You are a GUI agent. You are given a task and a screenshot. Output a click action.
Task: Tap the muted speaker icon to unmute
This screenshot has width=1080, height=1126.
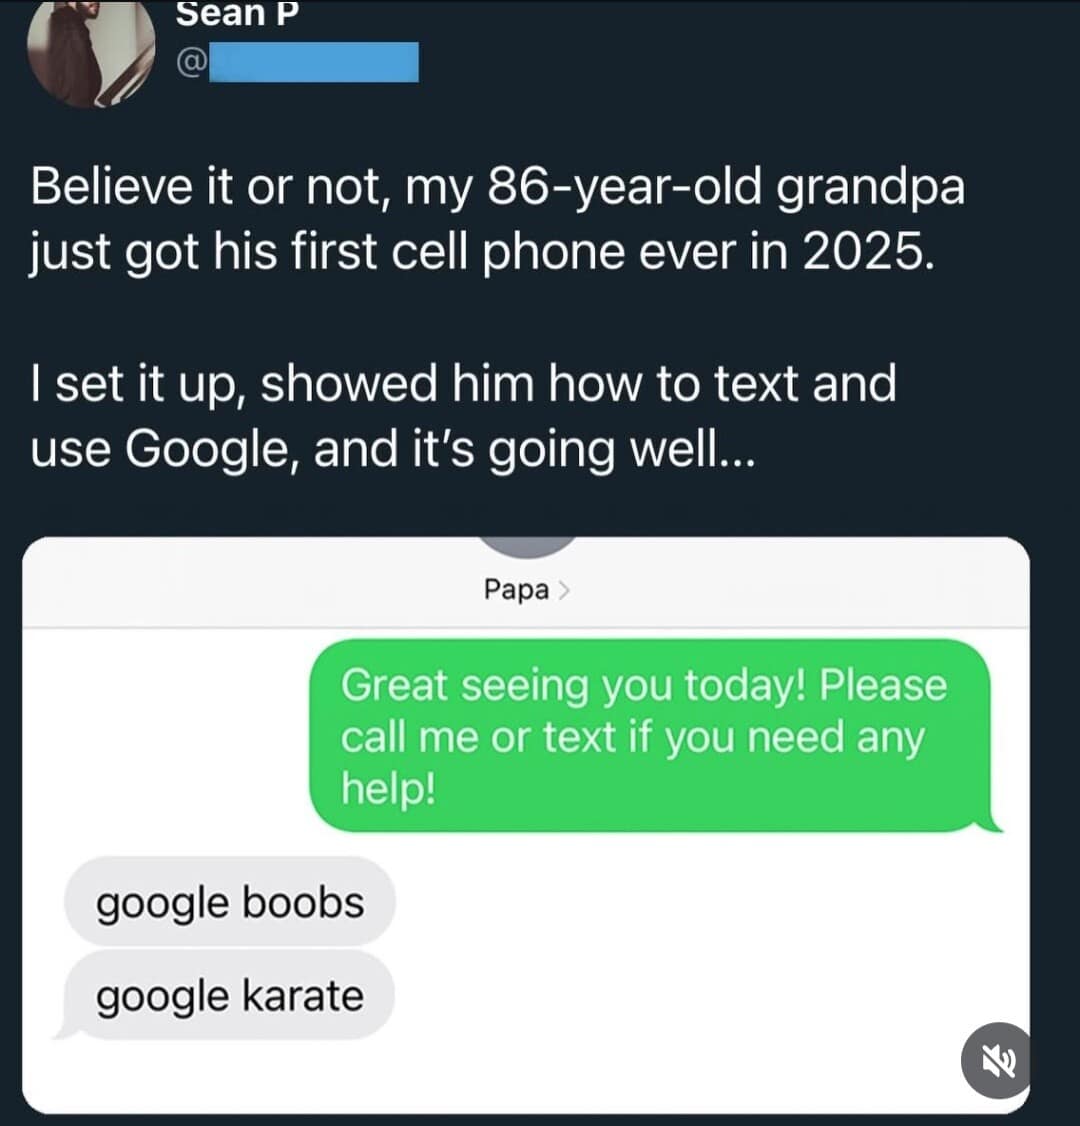pyautogui.click(x=995, y=1059)
